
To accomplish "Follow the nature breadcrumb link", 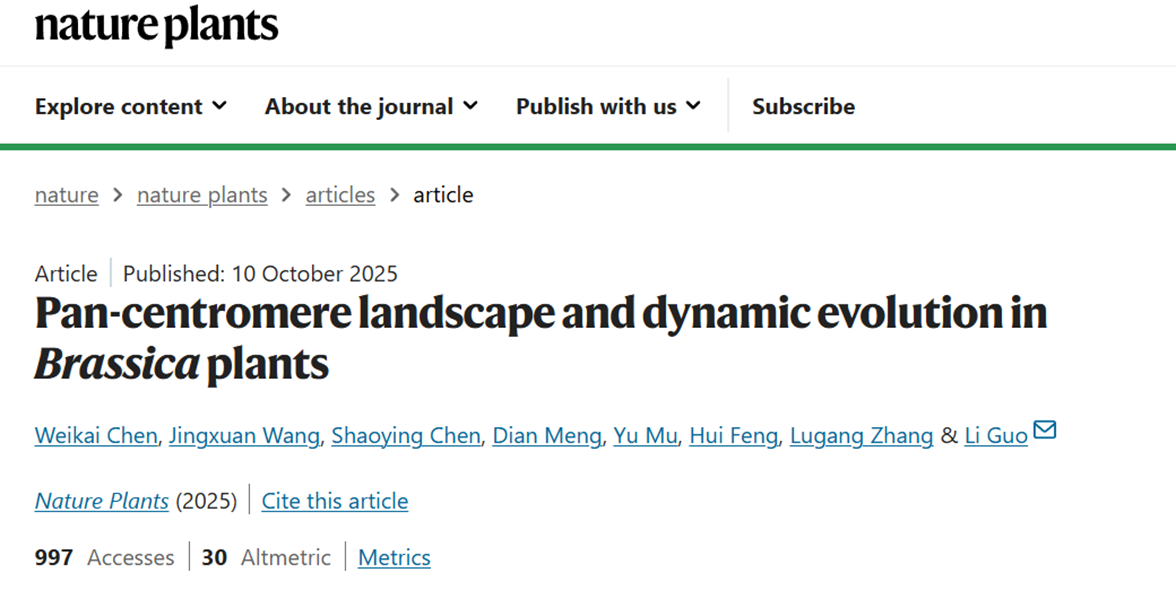I will pyautogui.click(x=66, y=195).
